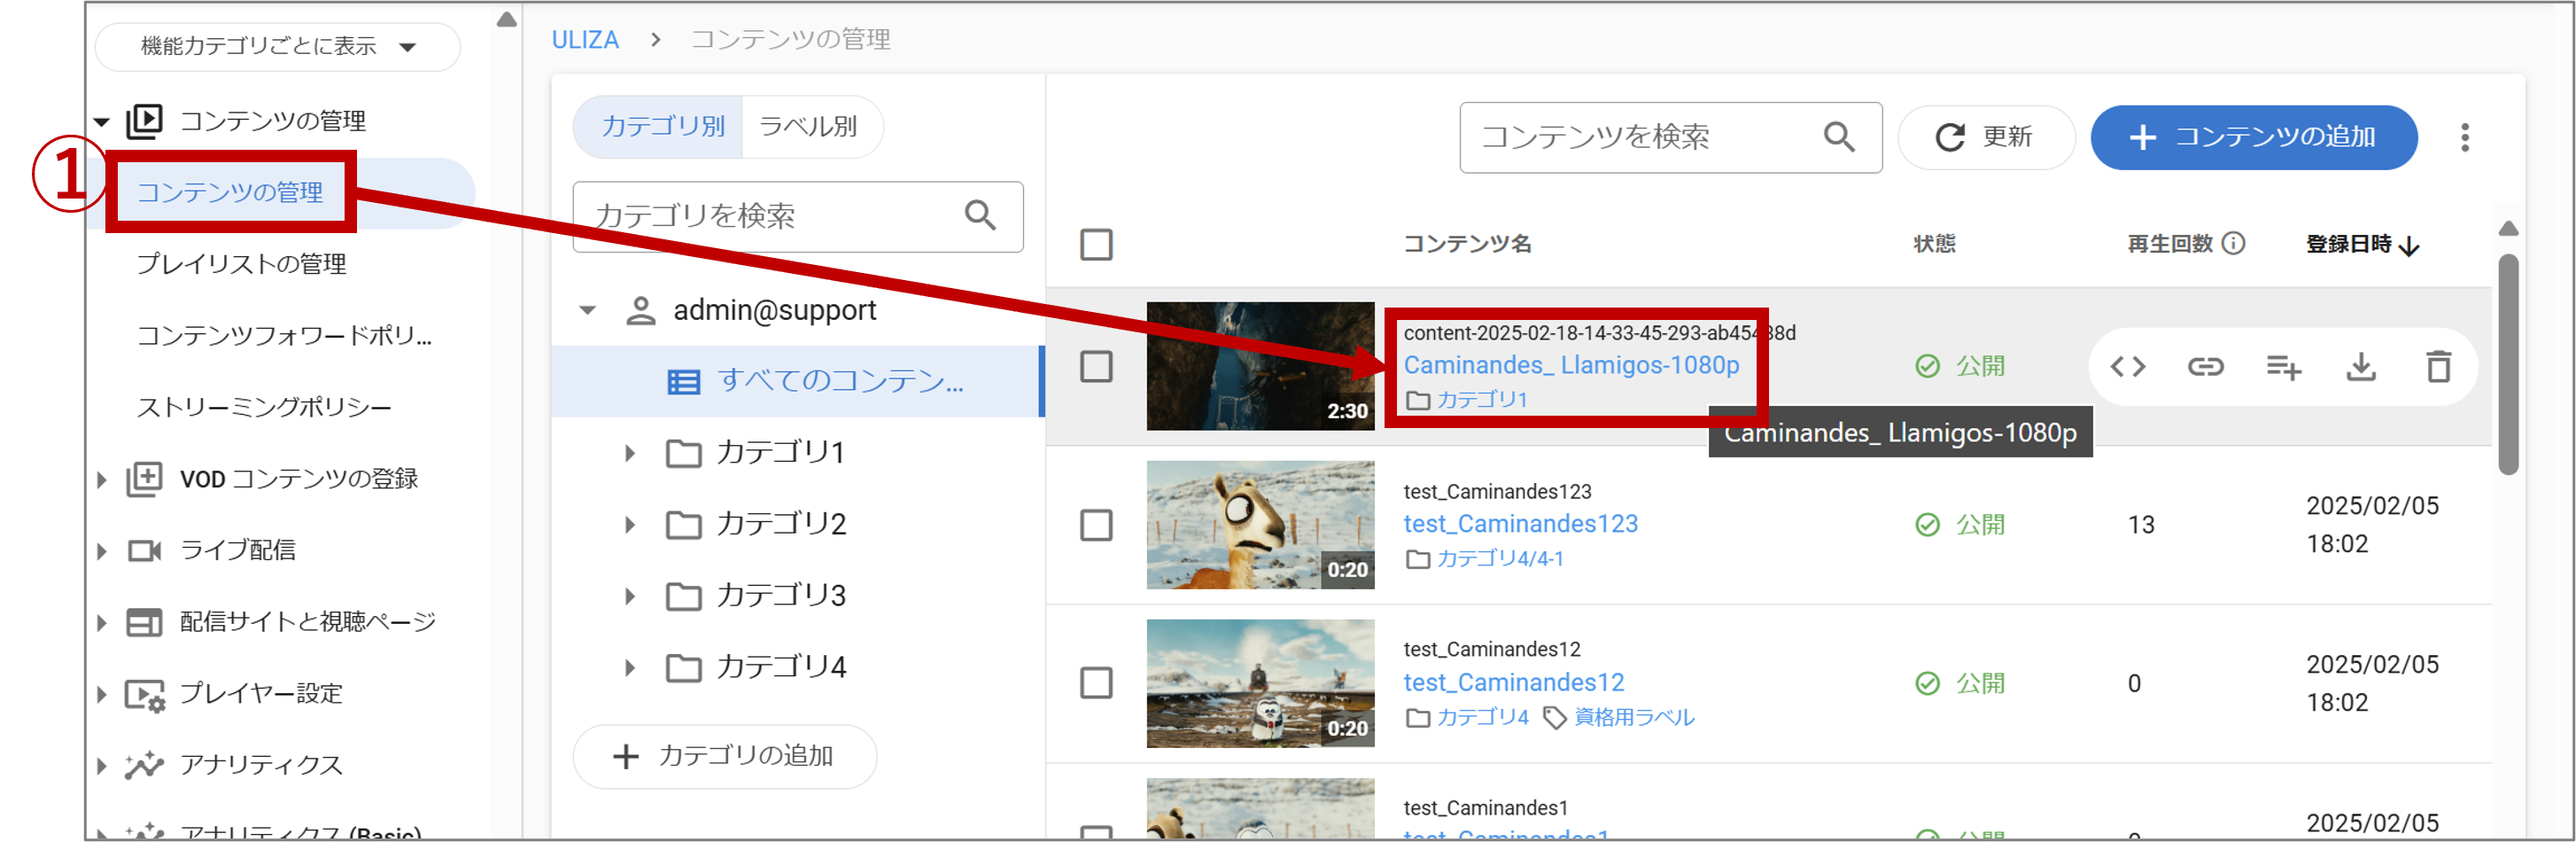Click the カテゴリの追加 button

(x=724, y=756)
